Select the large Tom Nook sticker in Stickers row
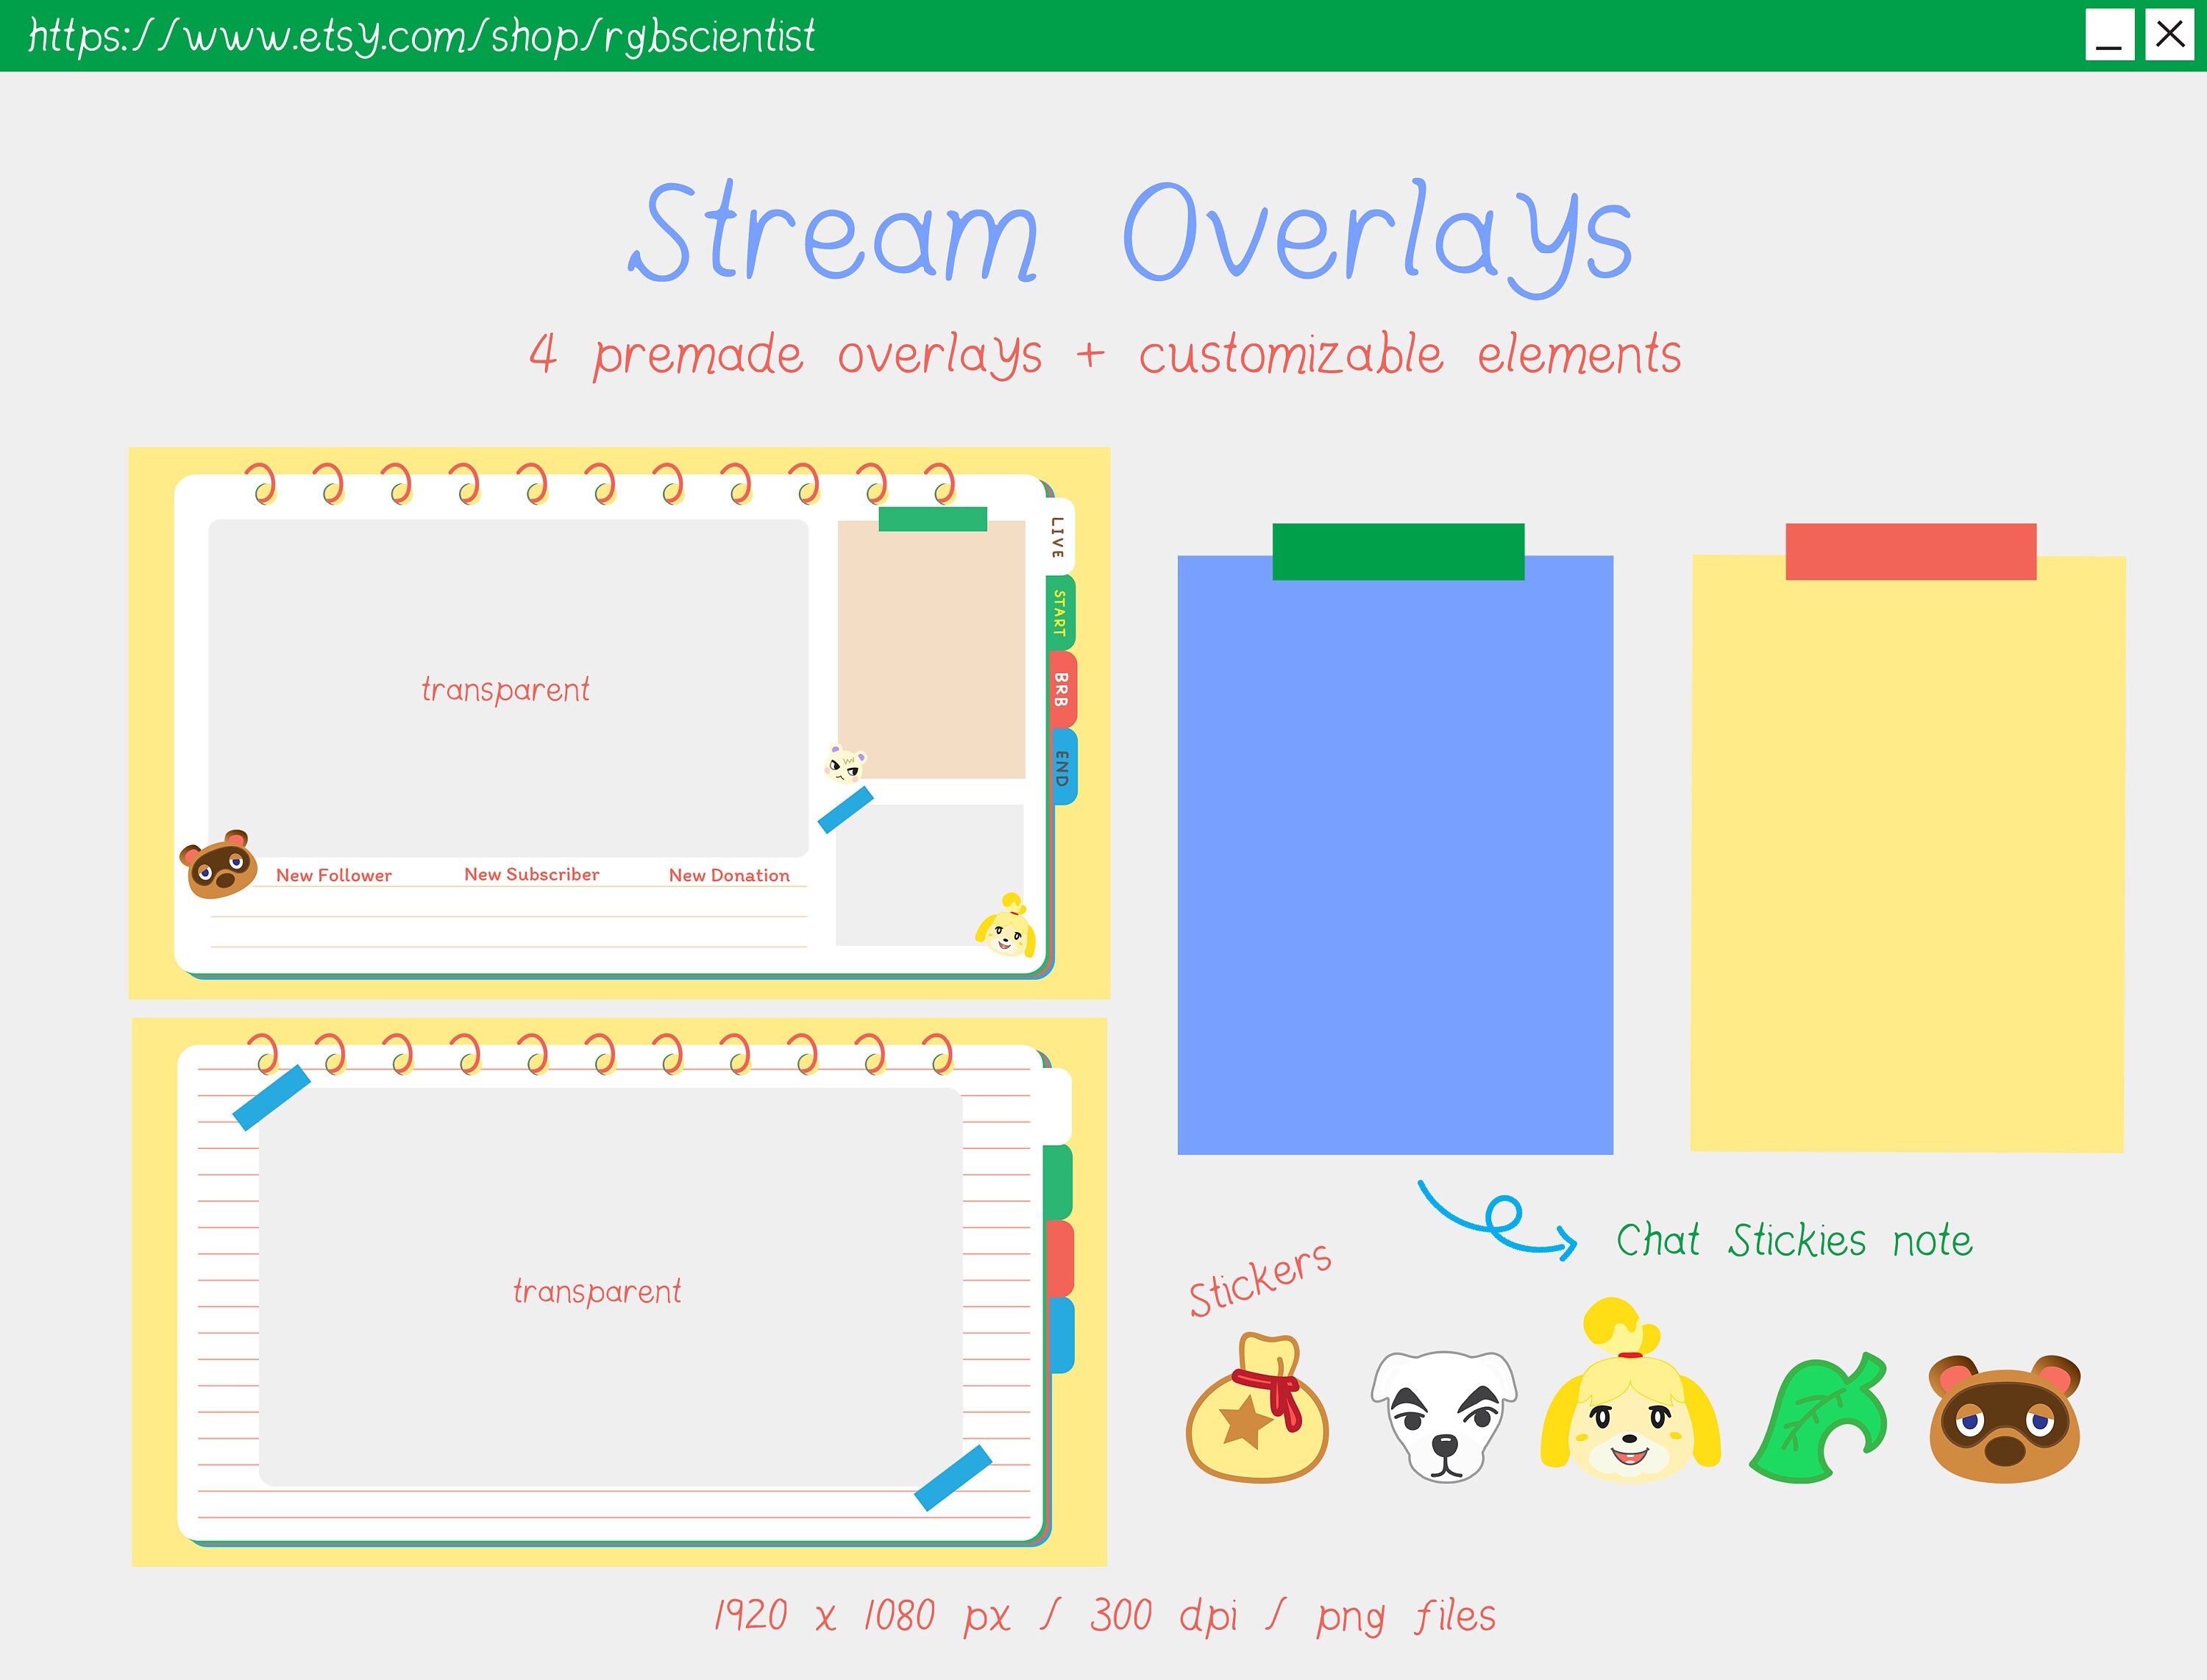 coord(2004,1418)
